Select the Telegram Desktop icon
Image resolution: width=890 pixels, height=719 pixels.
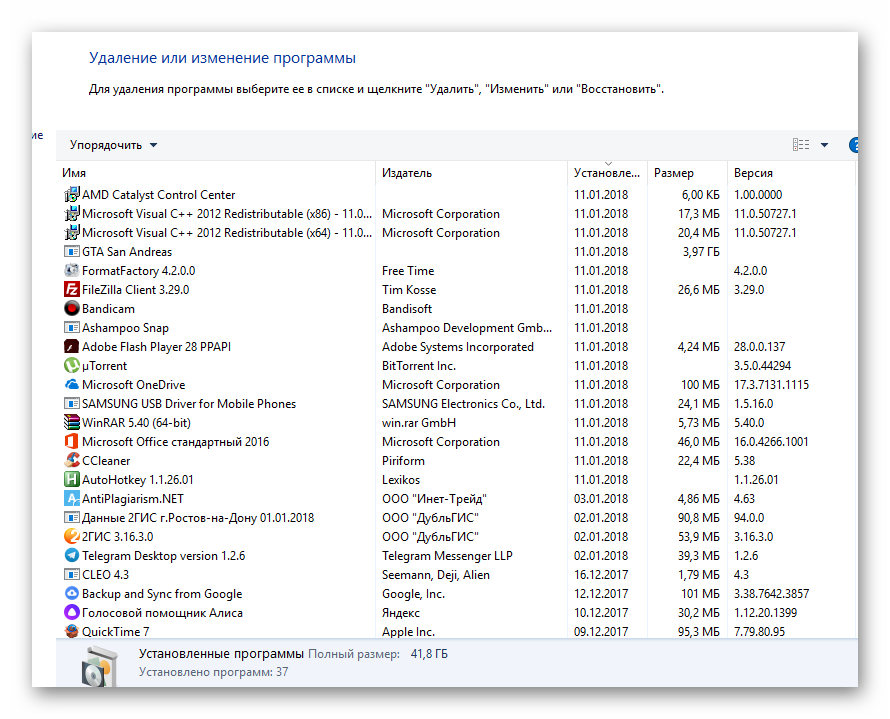tap(71, 556)
